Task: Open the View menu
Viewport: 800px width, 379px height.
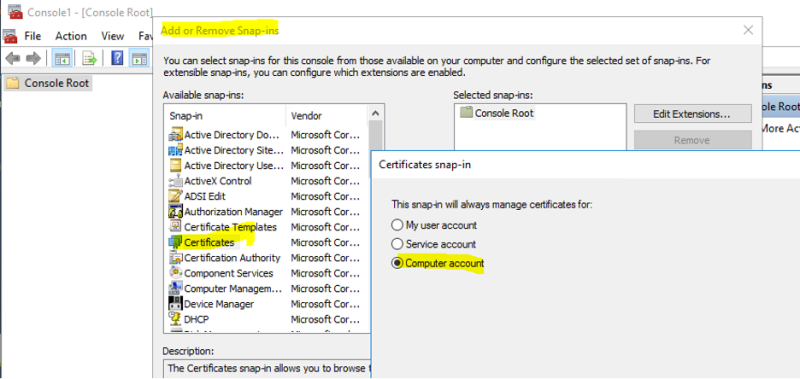Action: click(x=113, y=36)
